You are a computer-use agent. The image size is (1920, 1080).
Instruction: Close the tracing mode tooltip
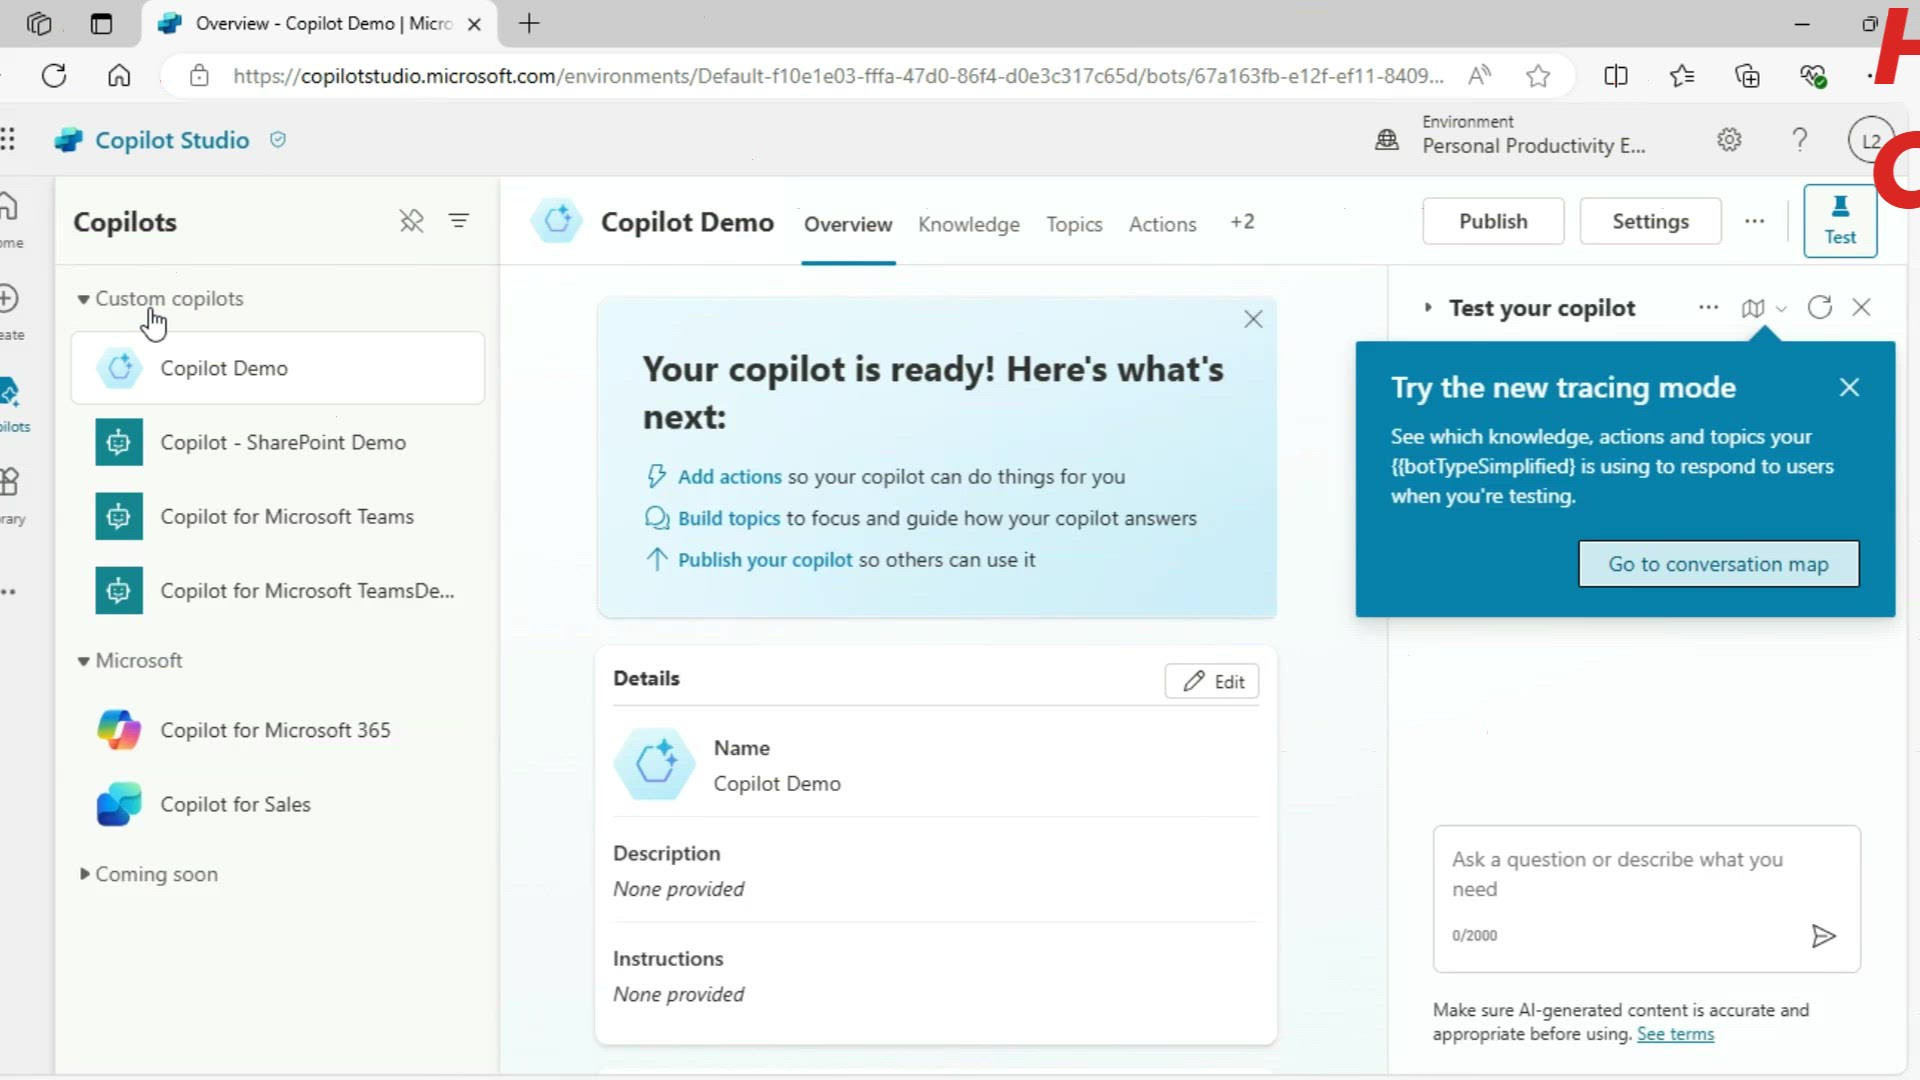click(1849, 388)
